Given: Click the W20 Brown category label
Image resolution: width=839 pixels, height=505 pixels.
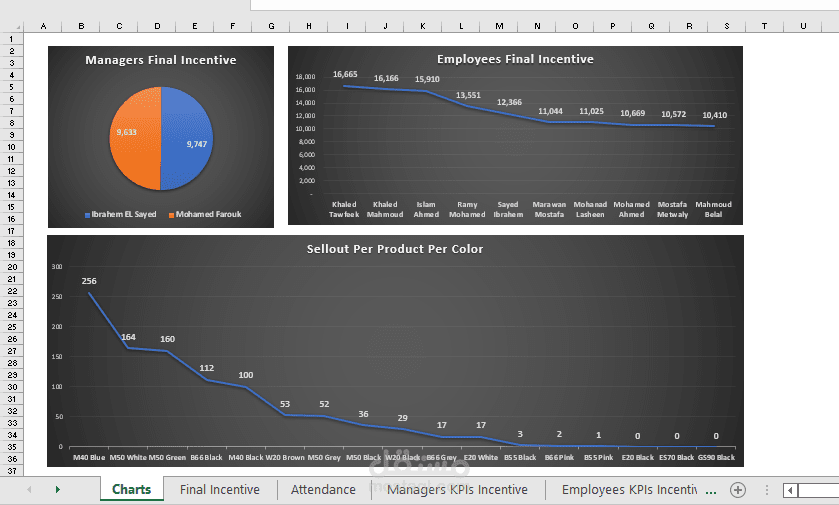Looking at the screenshot, I should click(285, 457).
